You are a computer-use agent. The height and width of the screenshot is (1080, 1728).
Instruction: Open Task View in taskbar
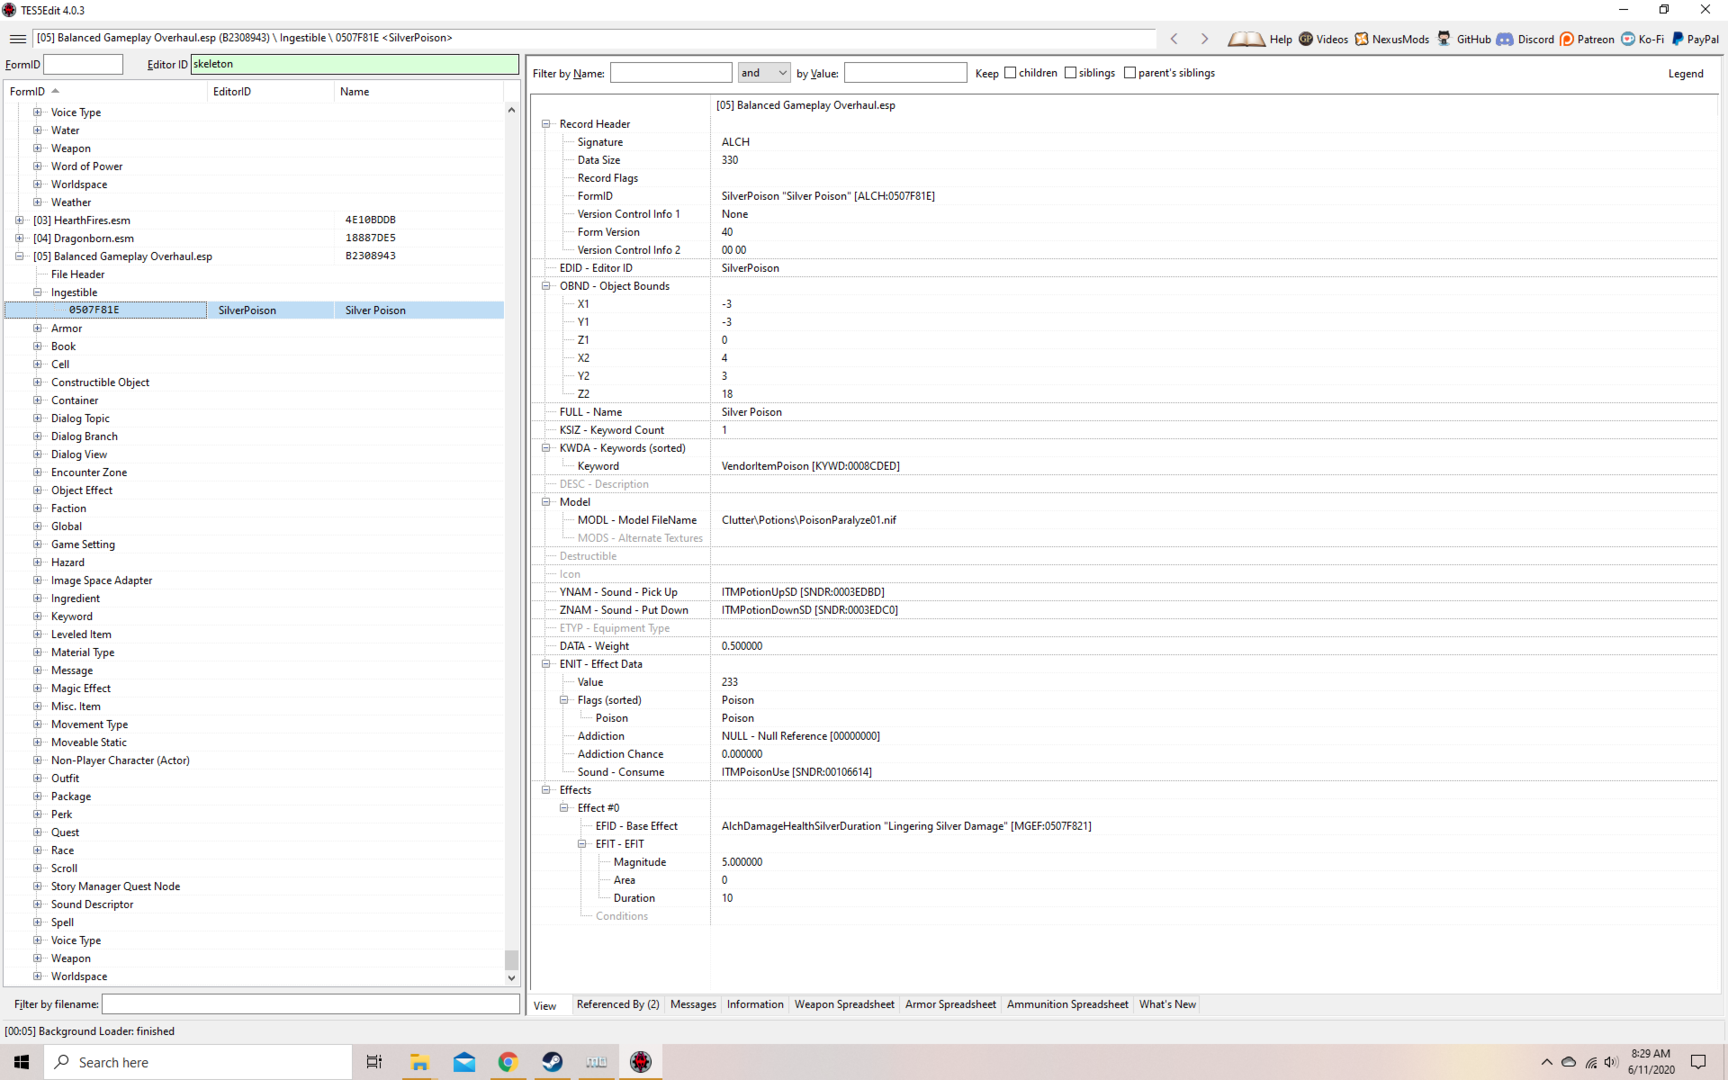pos(374,1062)
